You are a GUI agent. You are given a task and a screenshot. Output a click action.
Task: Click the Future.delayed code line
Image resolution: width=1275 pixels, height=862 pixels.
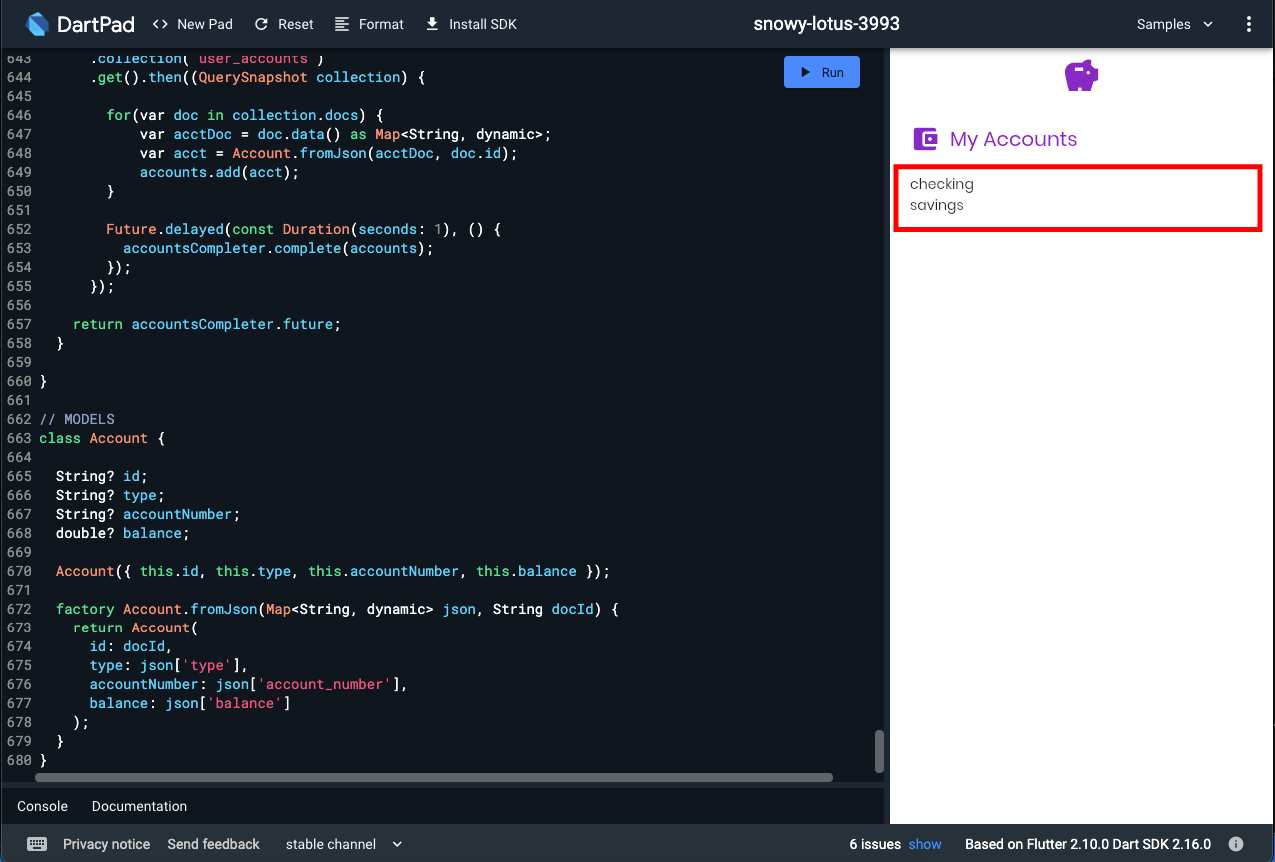303,229
